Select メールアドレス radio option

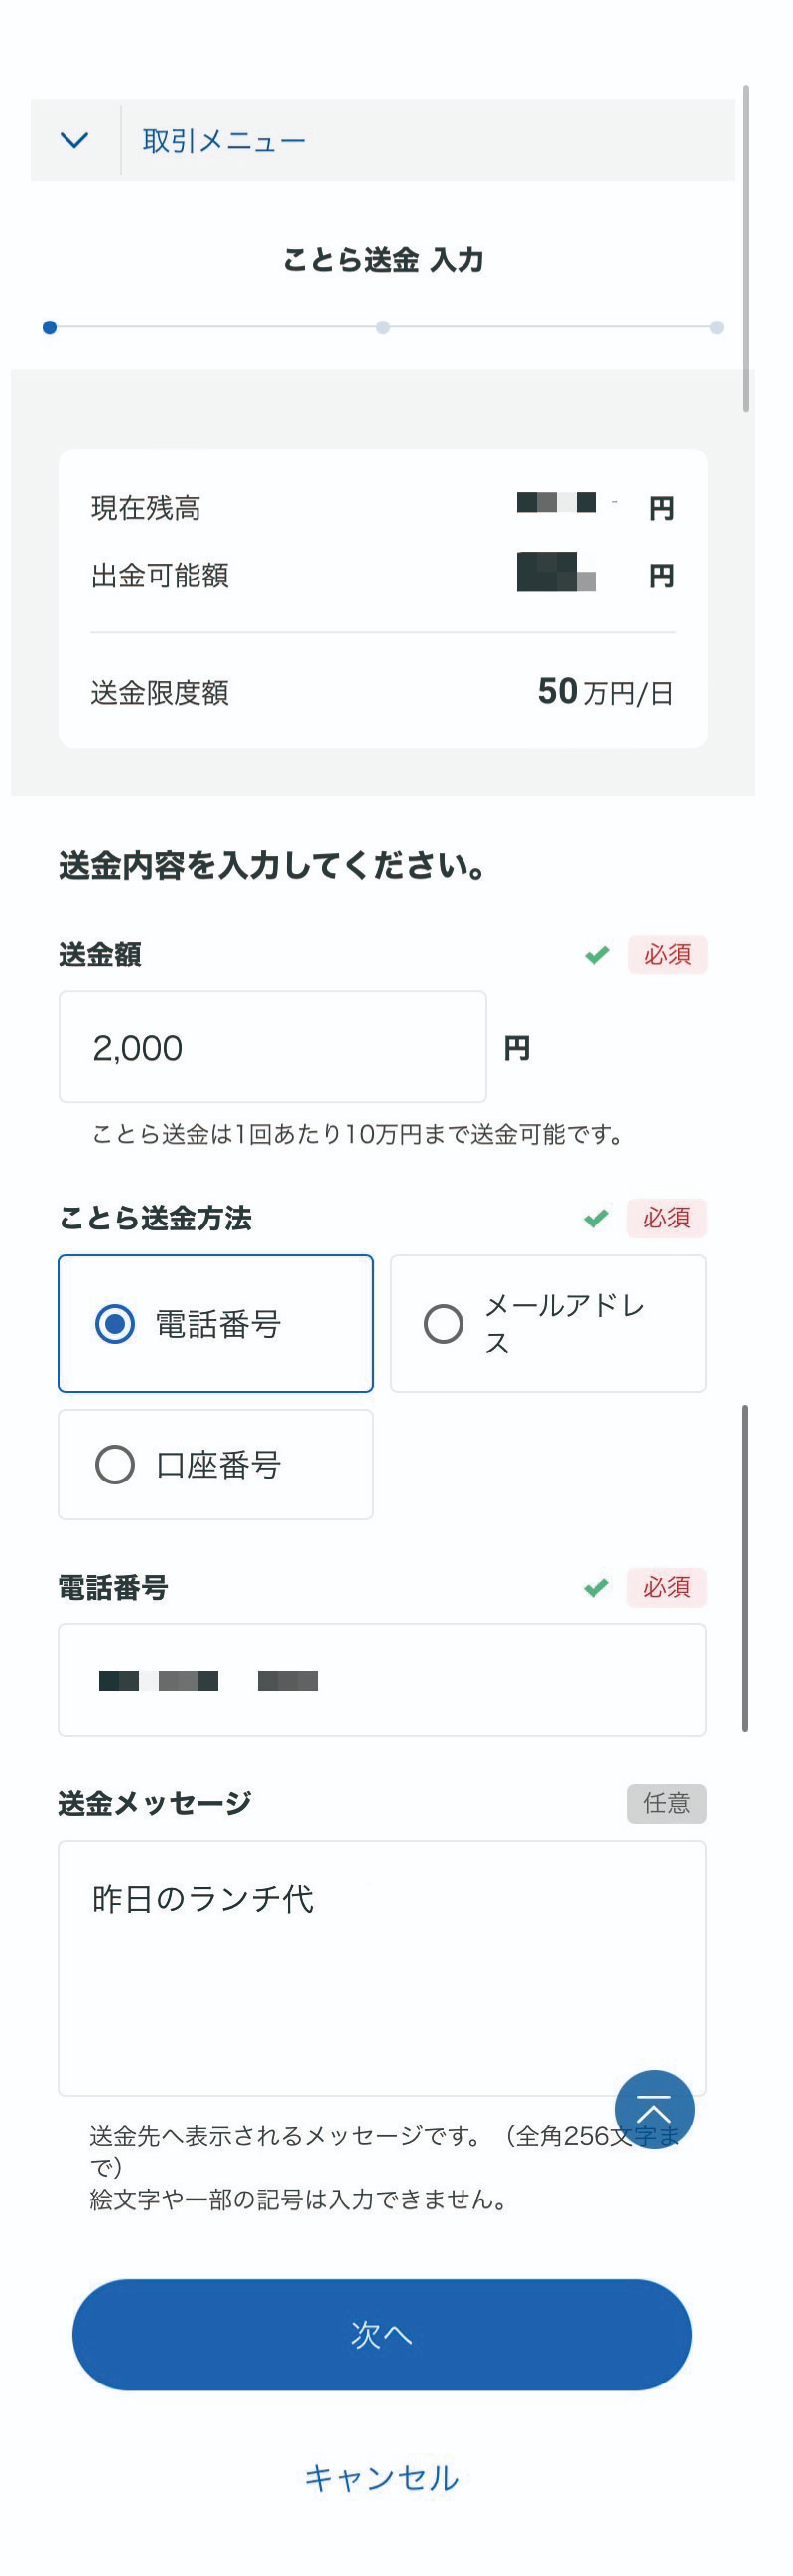tap(444, 1324)
